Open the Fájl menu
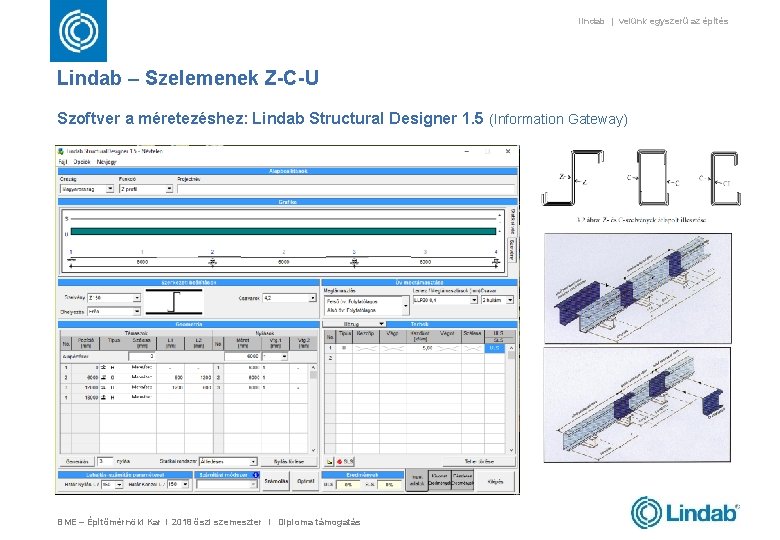Image resolution: width=780 pixels, height=540 pixels. point(63,162)
